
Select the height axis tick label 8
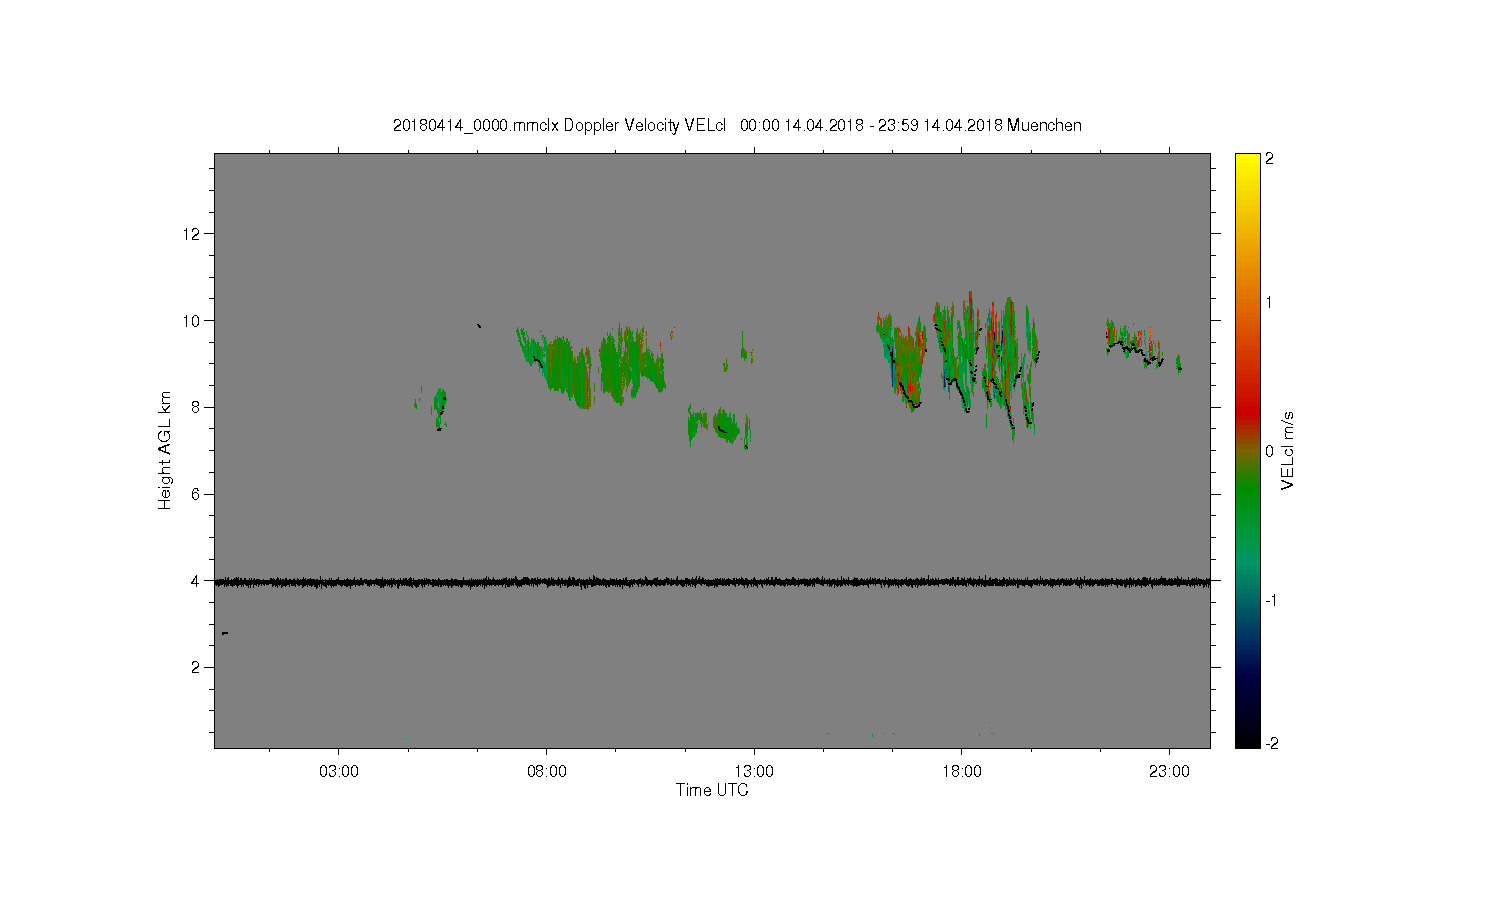(x=198, y=407)
